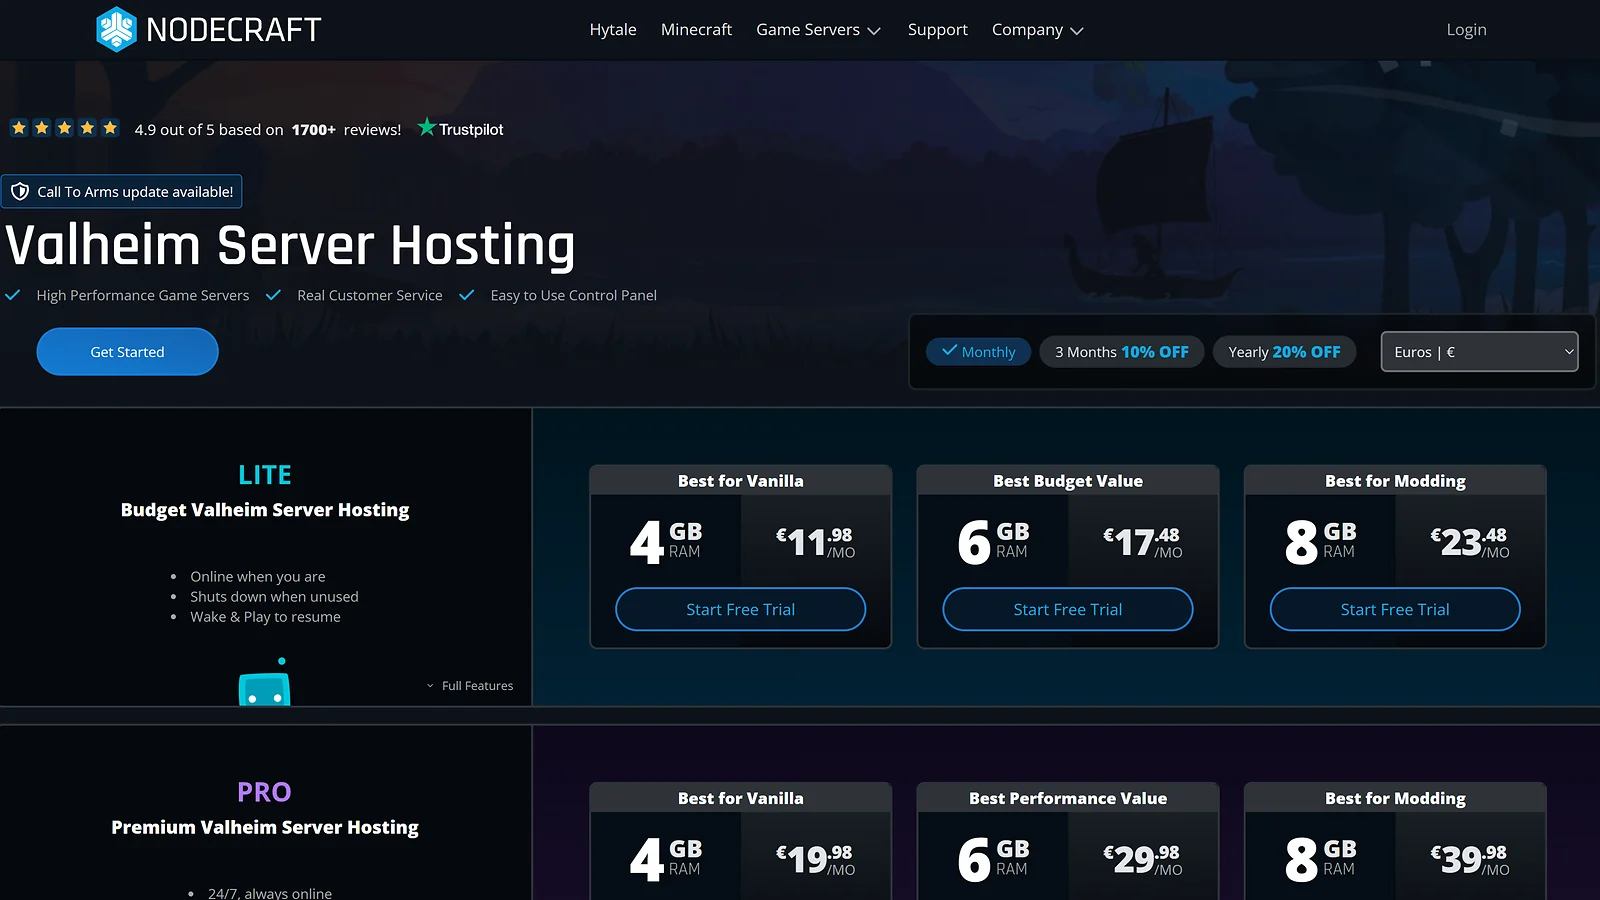Click the Login link
Screen dimensions: 1600x900
point(1466,30)
